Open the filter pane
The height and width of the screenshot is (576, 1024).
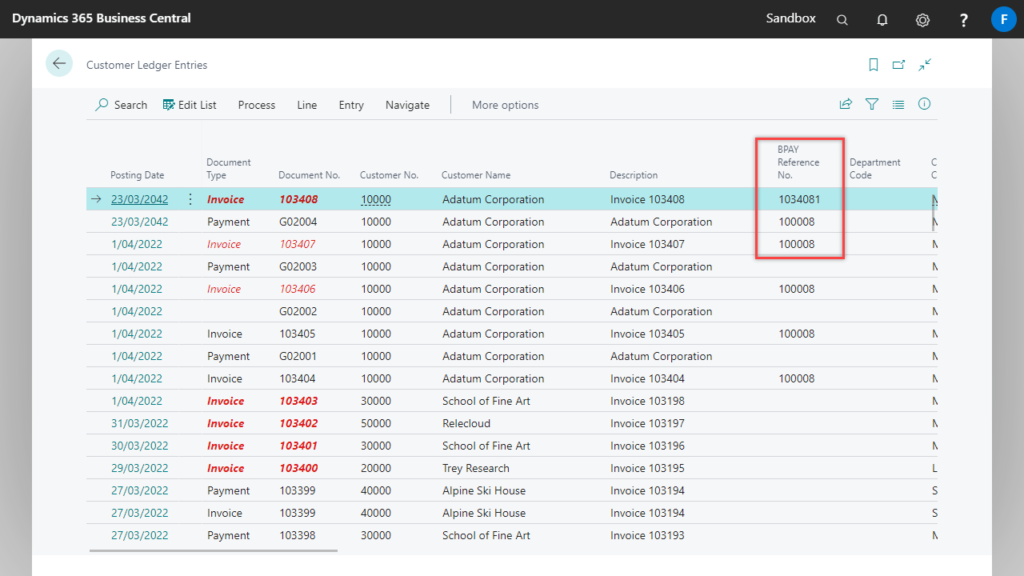point(871,103)
